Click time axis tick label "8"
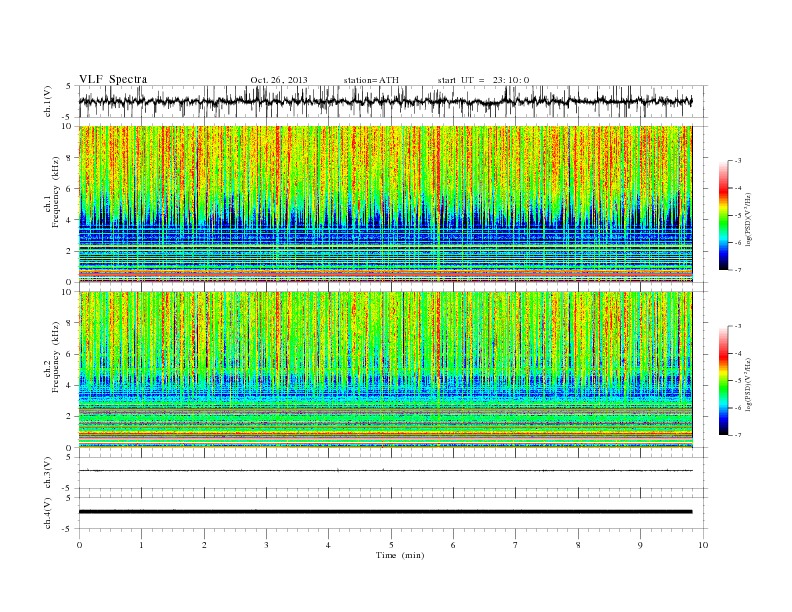This screenshot has height=612, width=792. click(578, 545)
